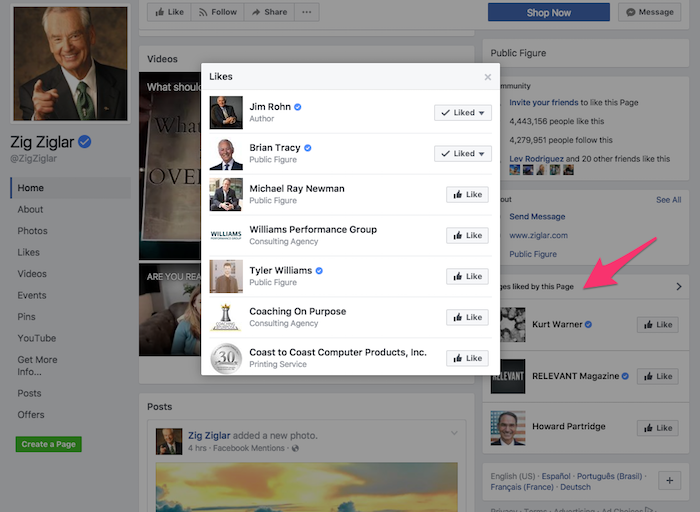Open Coaching On Purpose name link

[298, 312]
